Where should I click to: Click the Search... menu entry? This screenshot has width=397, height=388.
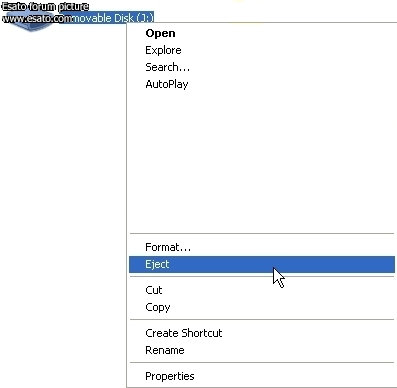click(262, 67)
